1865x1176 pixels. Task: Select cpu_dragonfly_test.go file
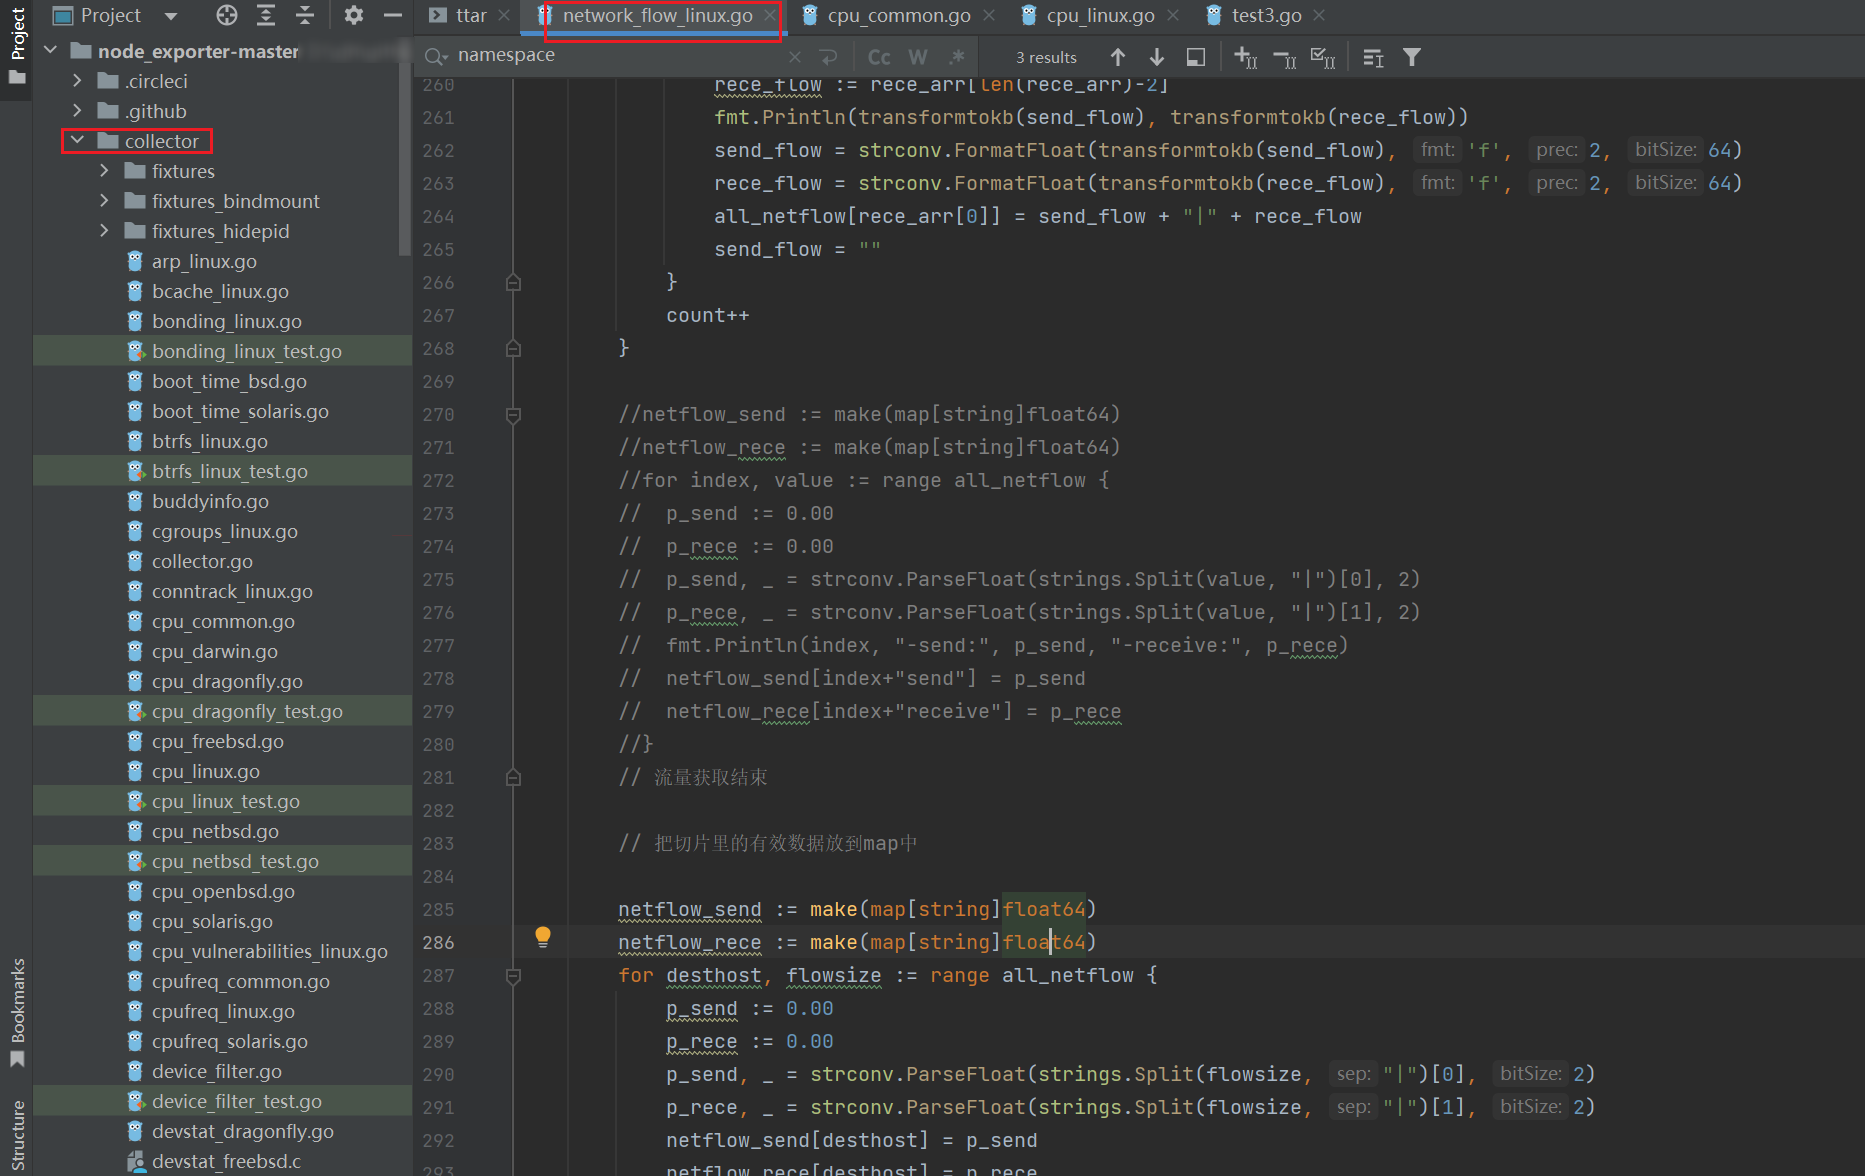coord(247,711)
